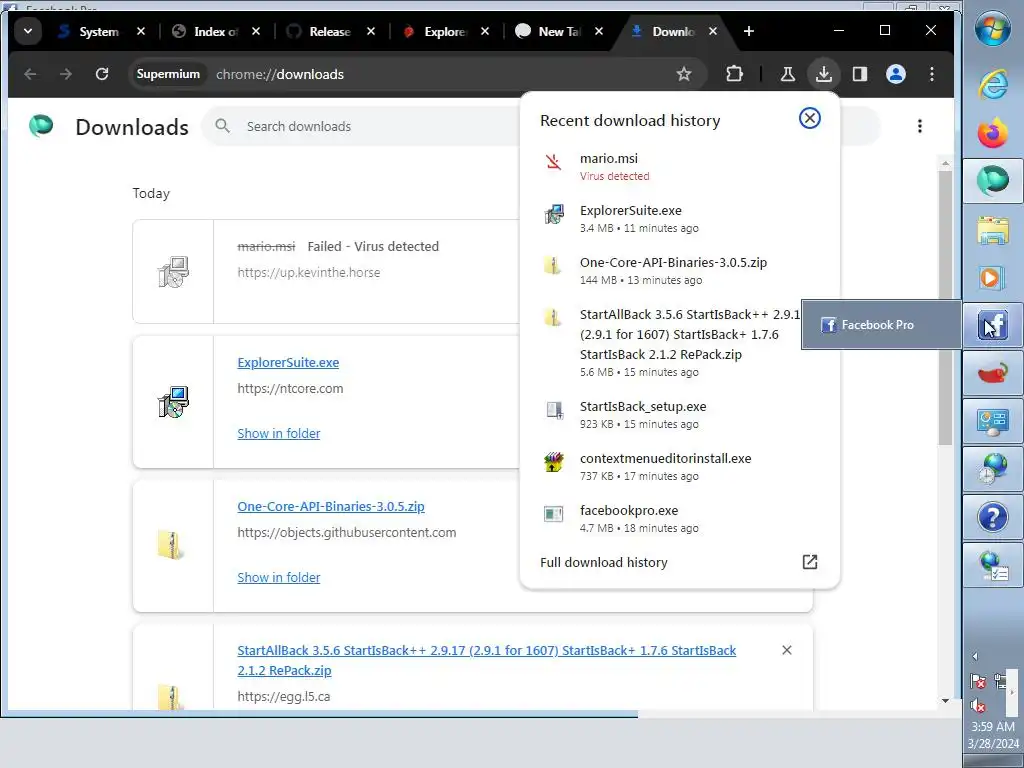
Task: Open the Downloads page more actions menu
Action: tap(920, 126)
